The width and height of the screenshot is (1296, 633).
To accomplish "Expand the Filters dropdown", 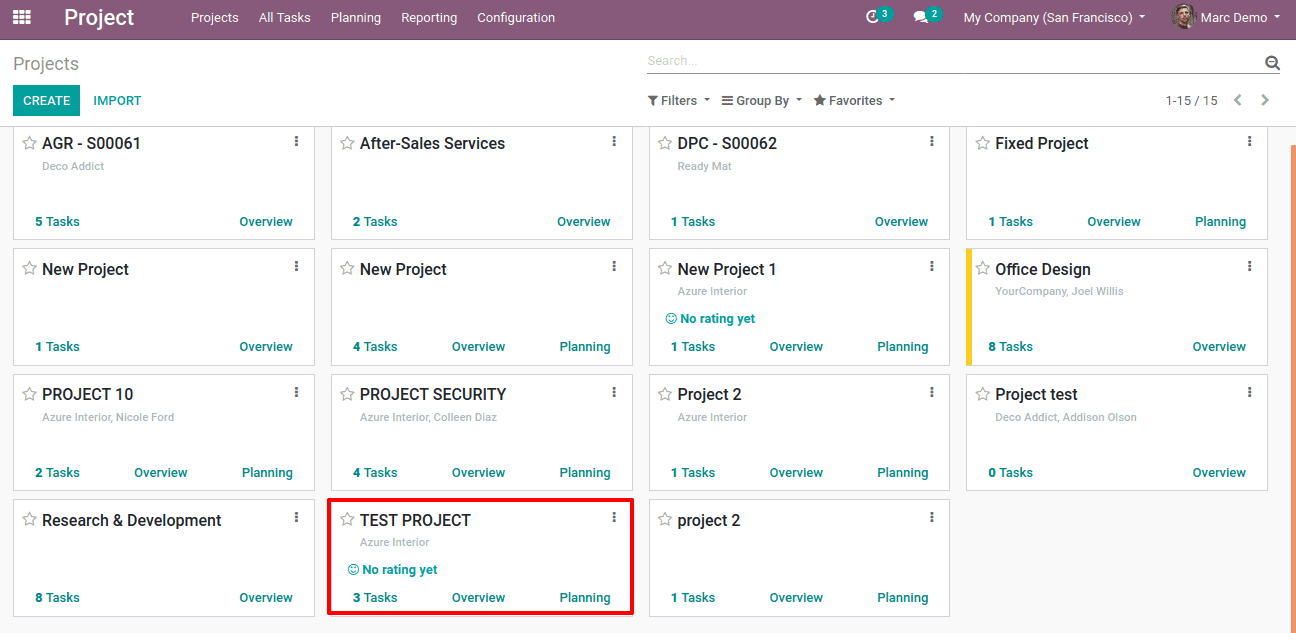I will [678, 100].
